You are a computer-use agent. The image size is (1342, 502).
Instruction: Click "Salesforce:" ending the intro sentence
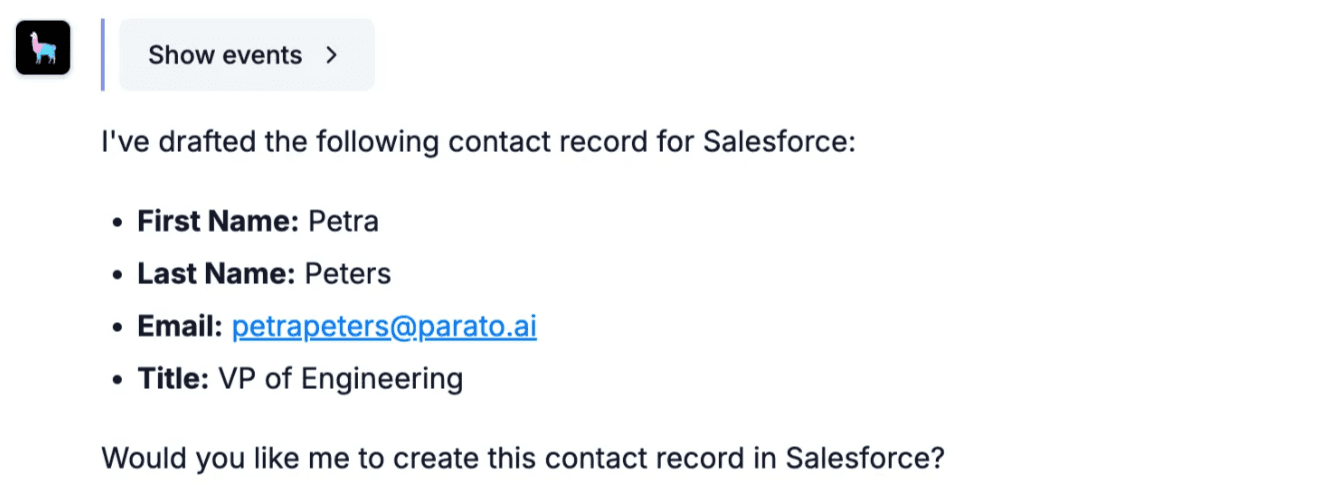tap(779, 142)
